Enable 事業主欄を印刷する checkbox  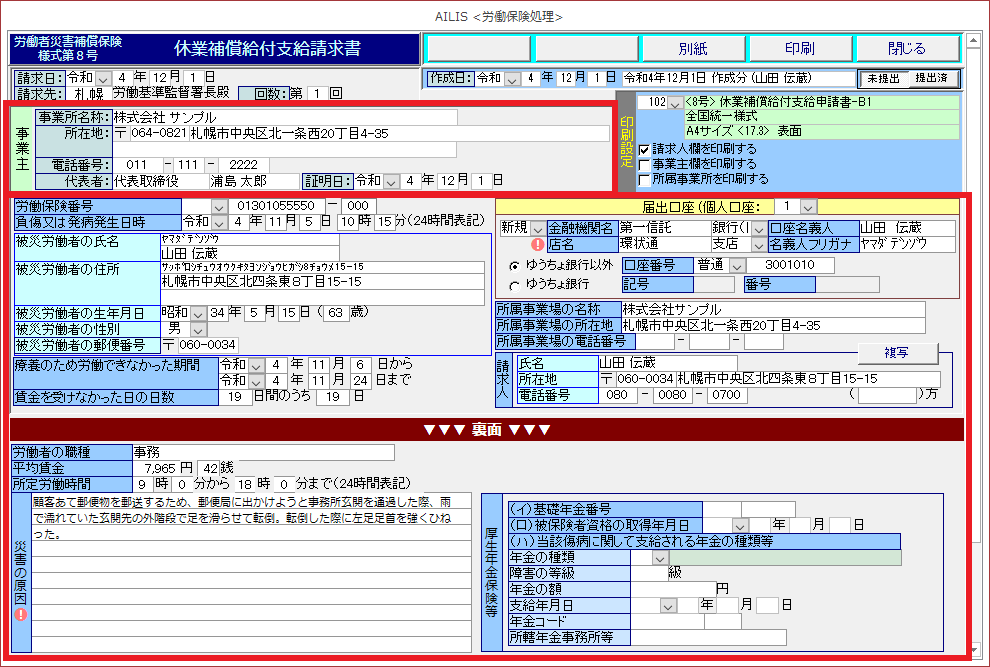(x=645, y=164)
